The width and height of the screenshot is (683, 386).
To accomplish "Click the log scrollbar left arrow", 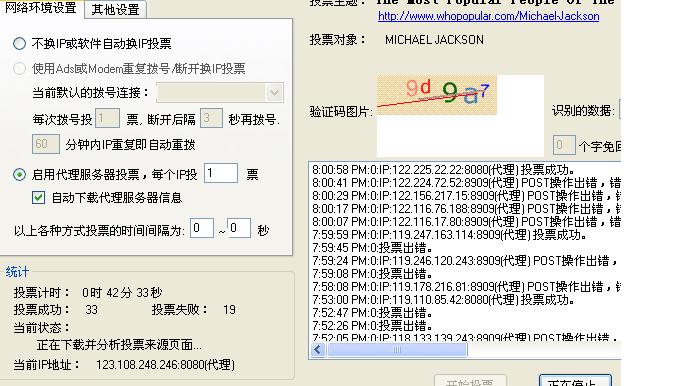I will [x=318, y=349].
